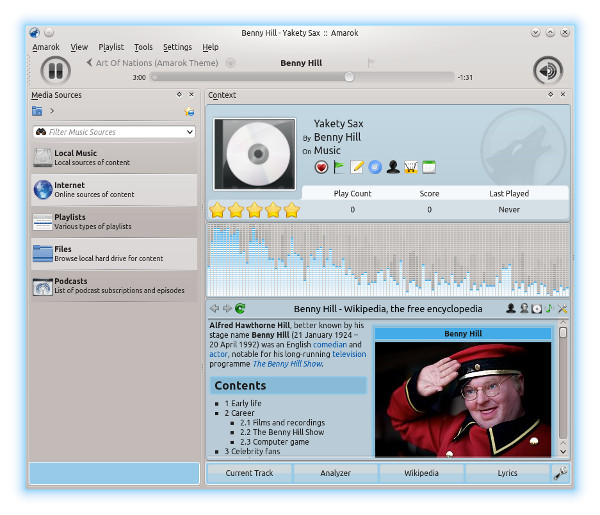Switch to Lyrics applet tab
Viewport: 600px width, 515px height.
[x=507, y=473]
